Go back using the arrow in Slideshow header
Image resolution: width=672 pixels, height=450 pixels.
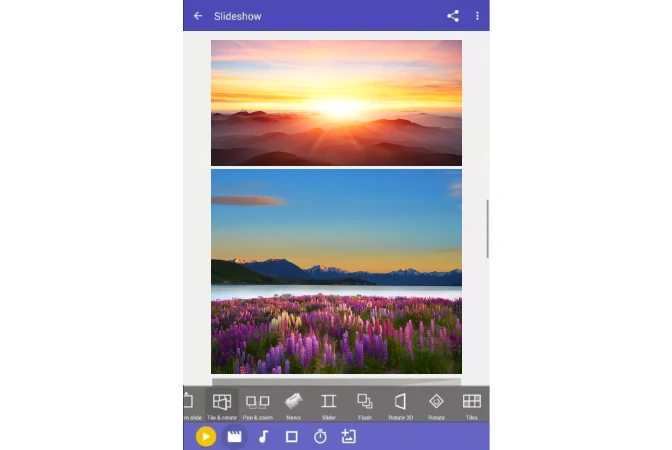pos(198,16)
